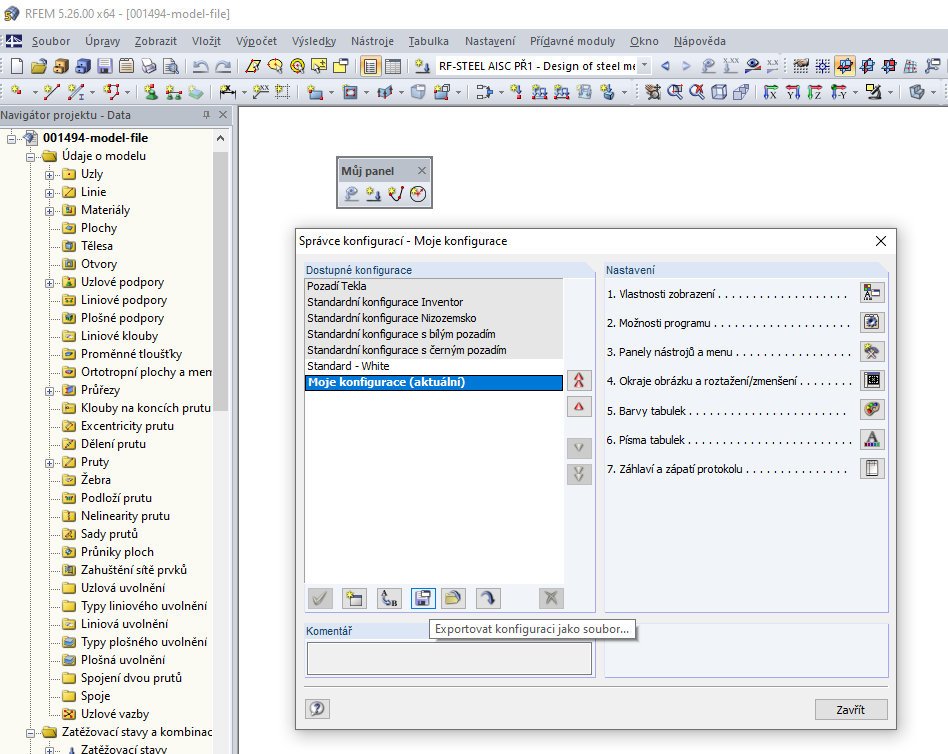
Task: Open Záhlaví a zápatí protokolu icon
Action: tap(872, 468)
